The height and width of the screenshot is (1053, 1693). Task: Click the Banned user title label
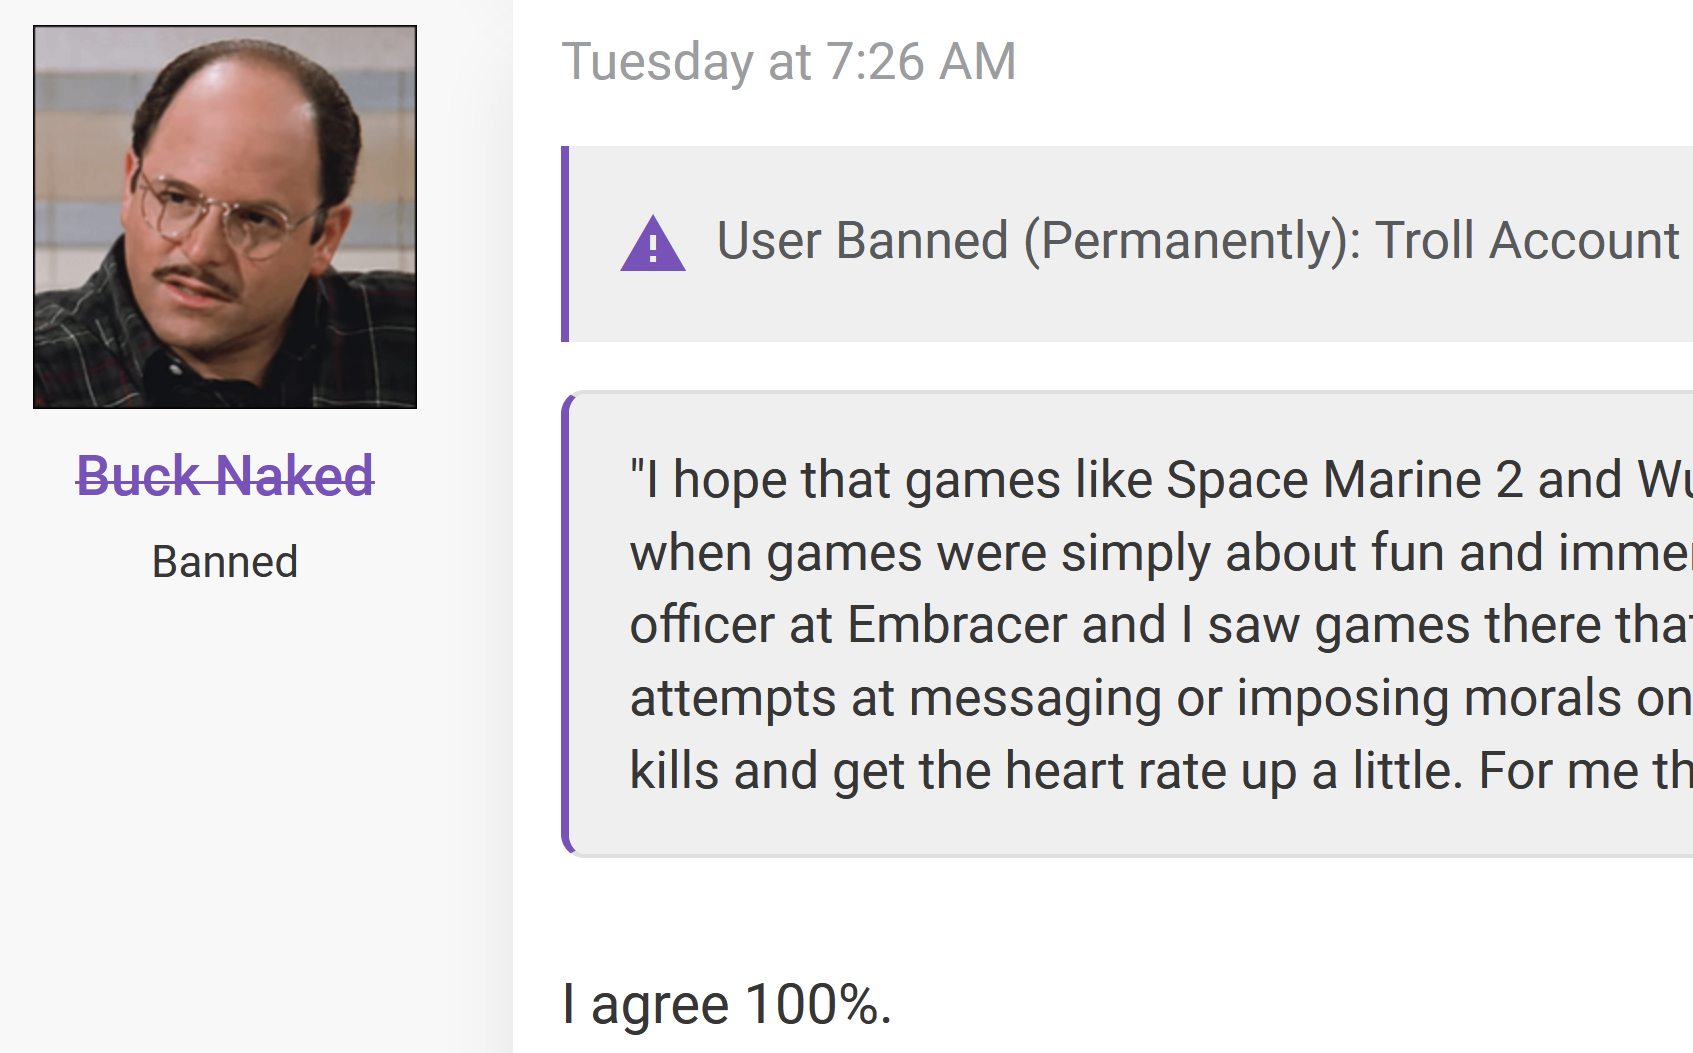coord(225,562)
